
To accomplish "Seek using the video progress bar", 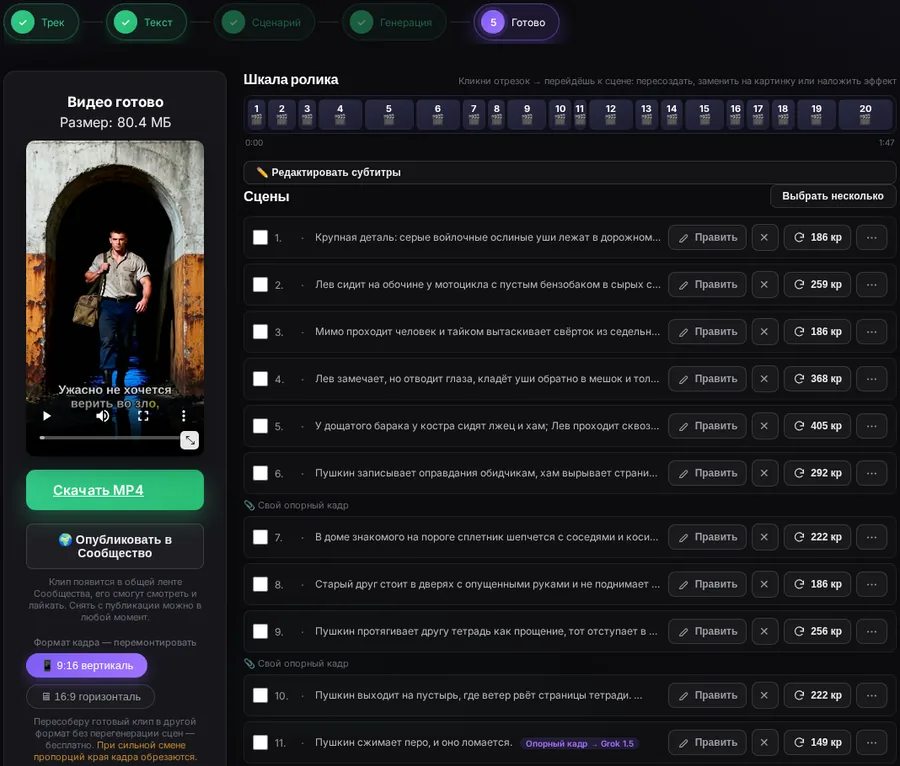I will [110, 438].
